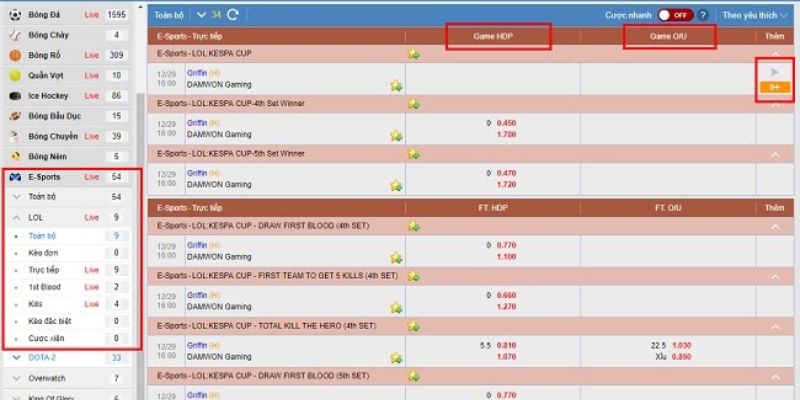Star the Griffin match under LOL:KESPA CUP
The width and height of the screenshot is (800, 400).
[396, 86]
